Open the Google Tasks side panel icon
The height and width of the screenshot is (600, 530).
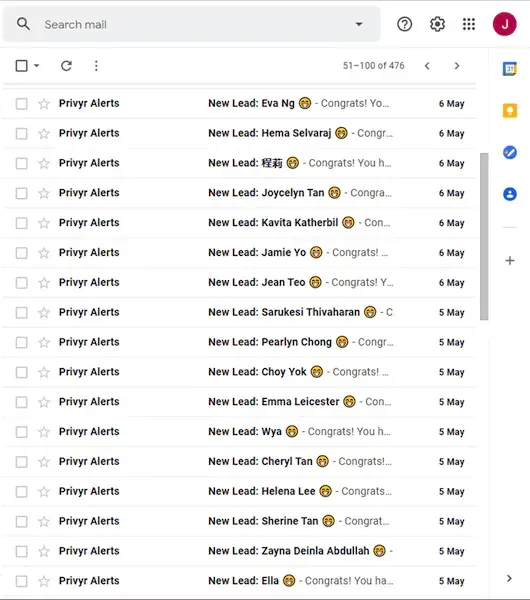(510, 153)
